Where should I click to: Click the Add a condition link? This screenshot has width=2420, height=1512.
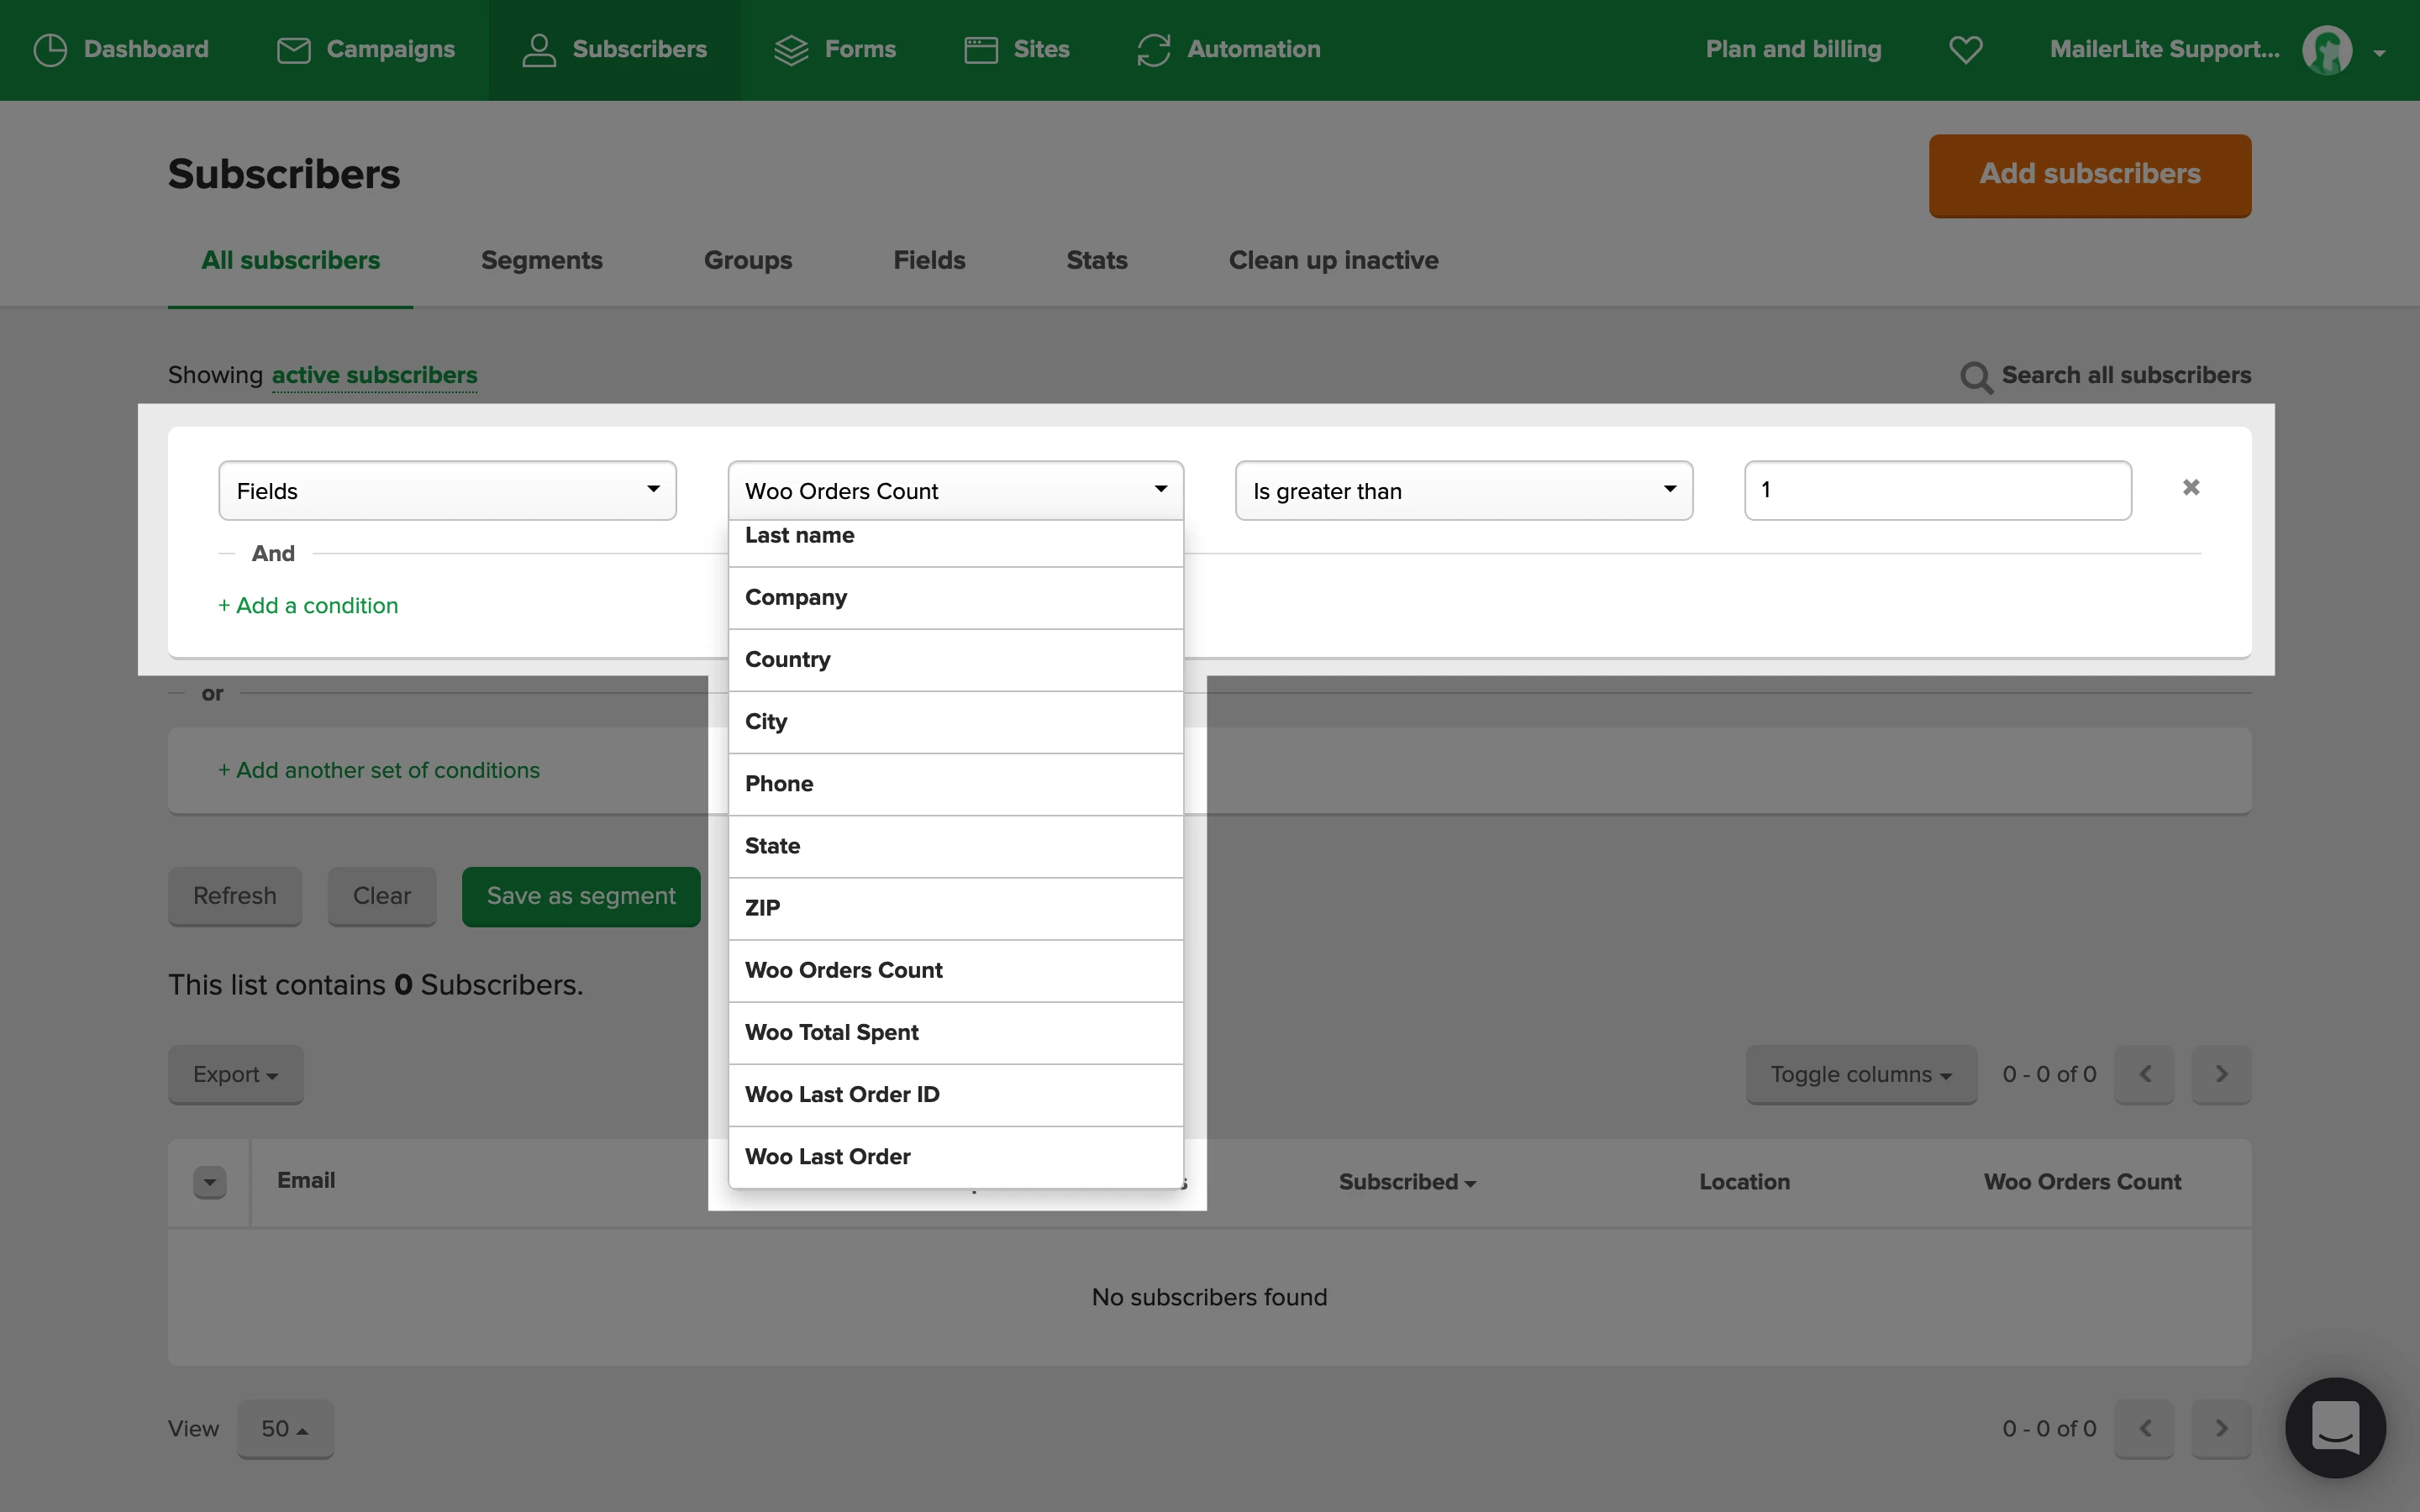click(x=308, y=606)
